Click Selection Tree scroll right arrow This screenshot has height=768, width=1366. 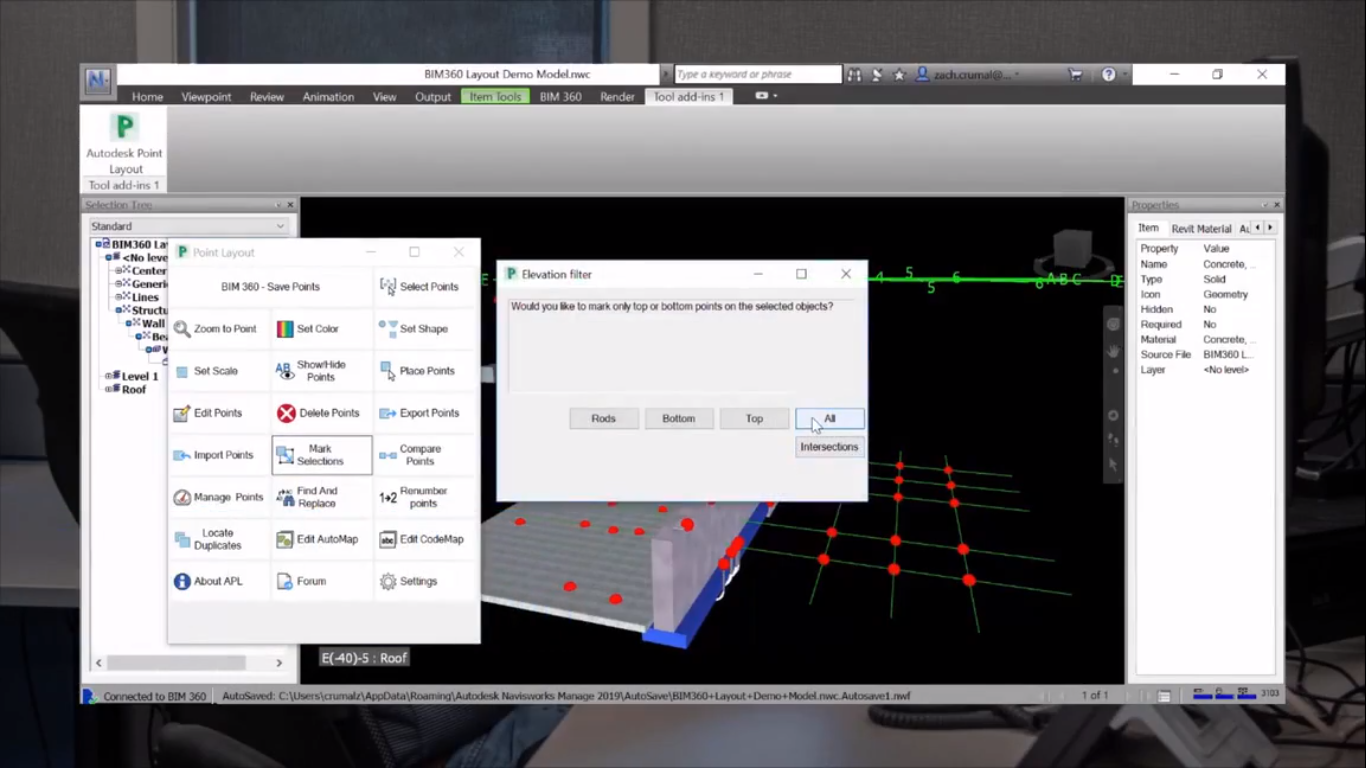pyautogui.click(x=279, y=663)
